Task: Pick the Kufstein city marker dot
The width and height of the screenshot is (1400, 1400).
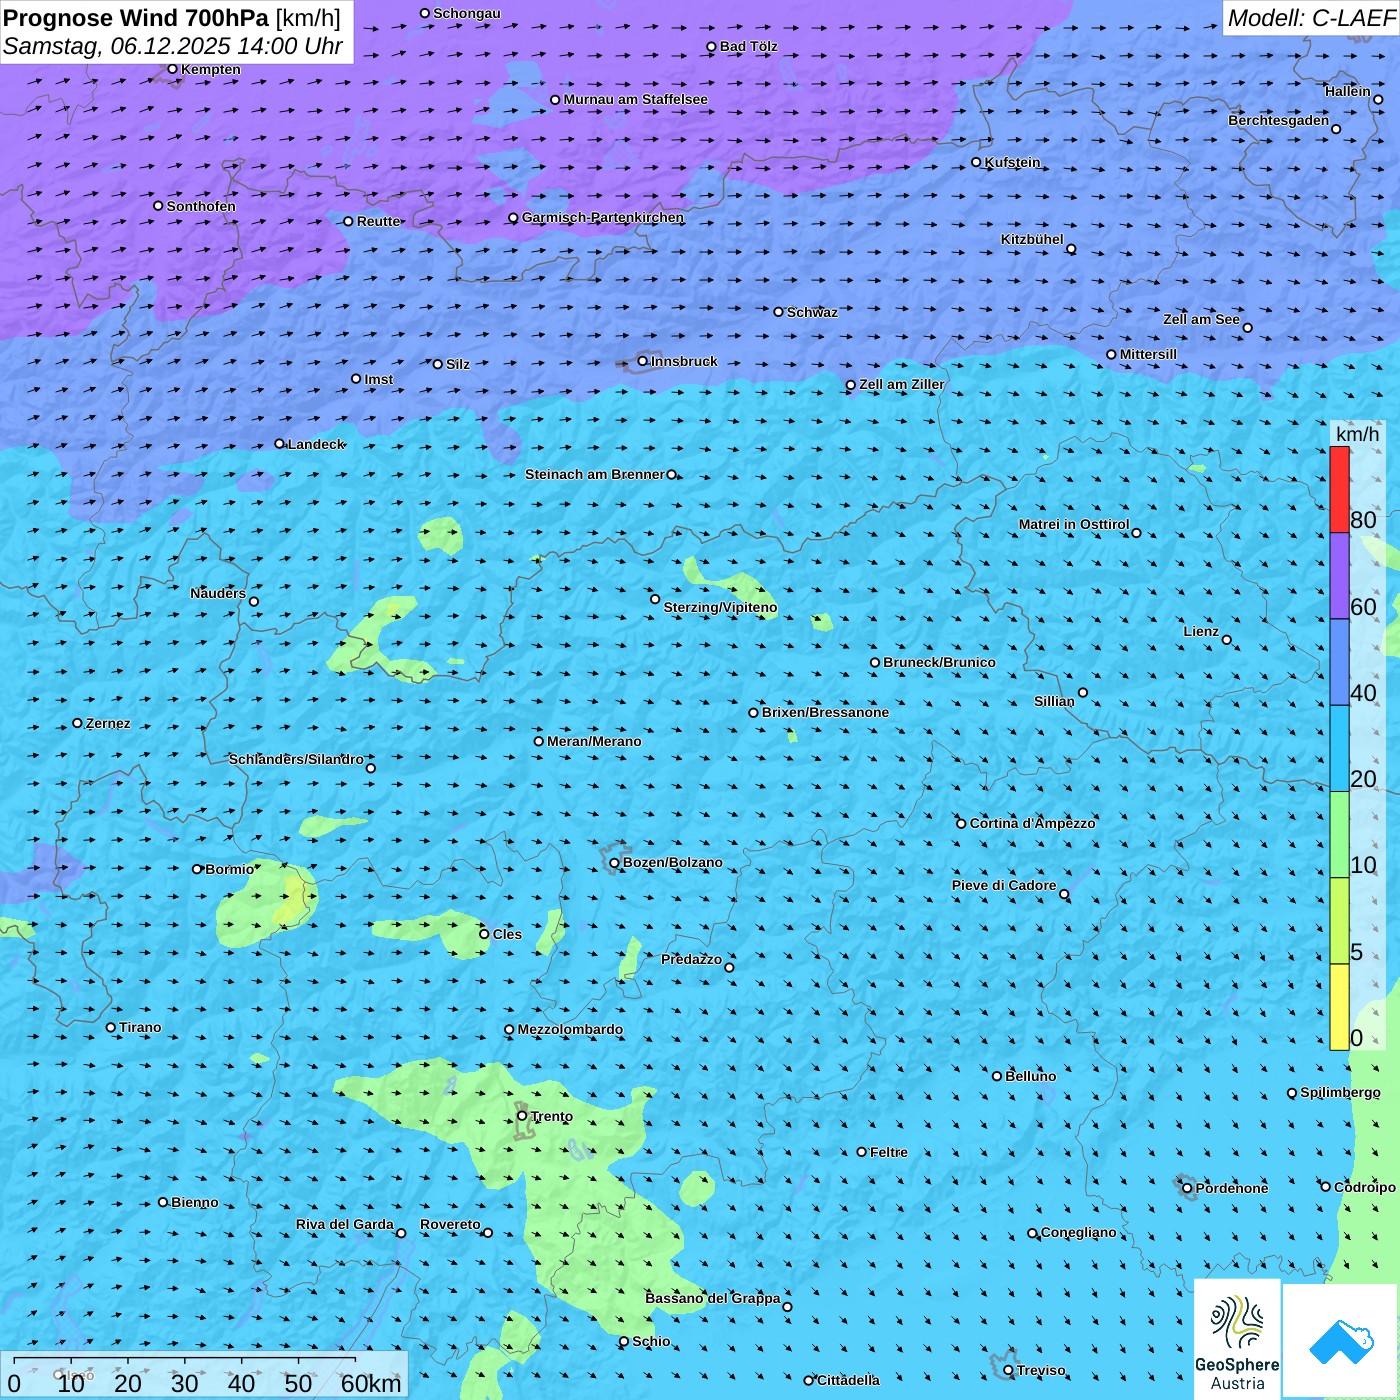Action: point(976,162)
